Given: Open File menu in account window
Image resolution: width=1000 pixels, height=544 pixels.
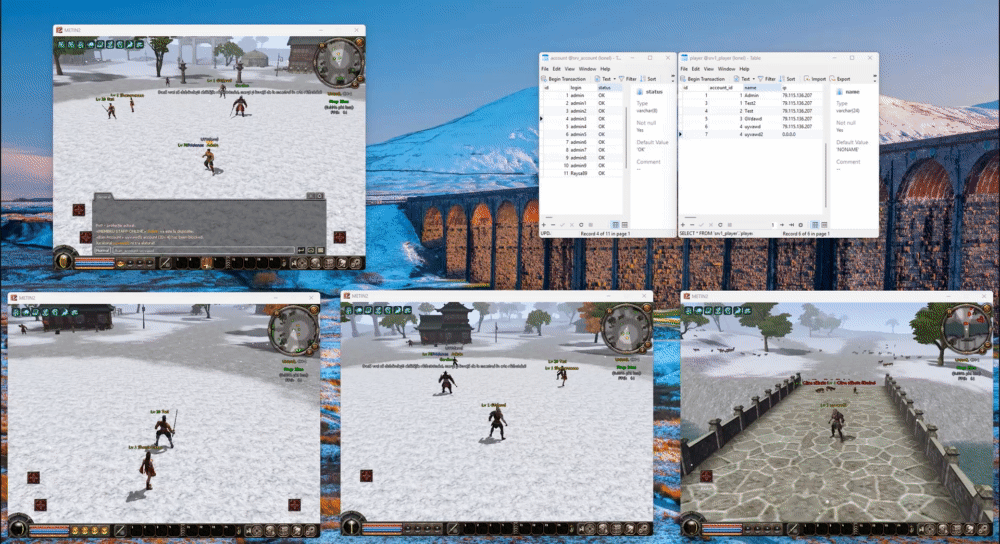Looking at the screenshot, I should [x=545, y=69].
